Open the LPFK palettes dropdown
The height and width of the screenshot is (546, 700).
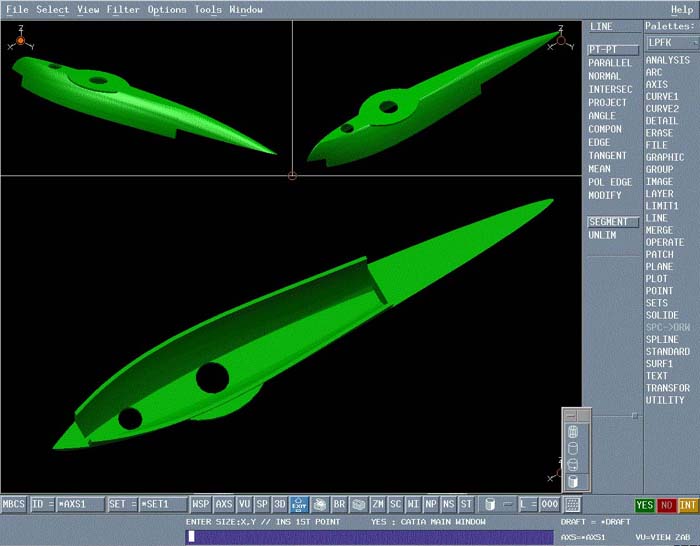tap(670, 43)
